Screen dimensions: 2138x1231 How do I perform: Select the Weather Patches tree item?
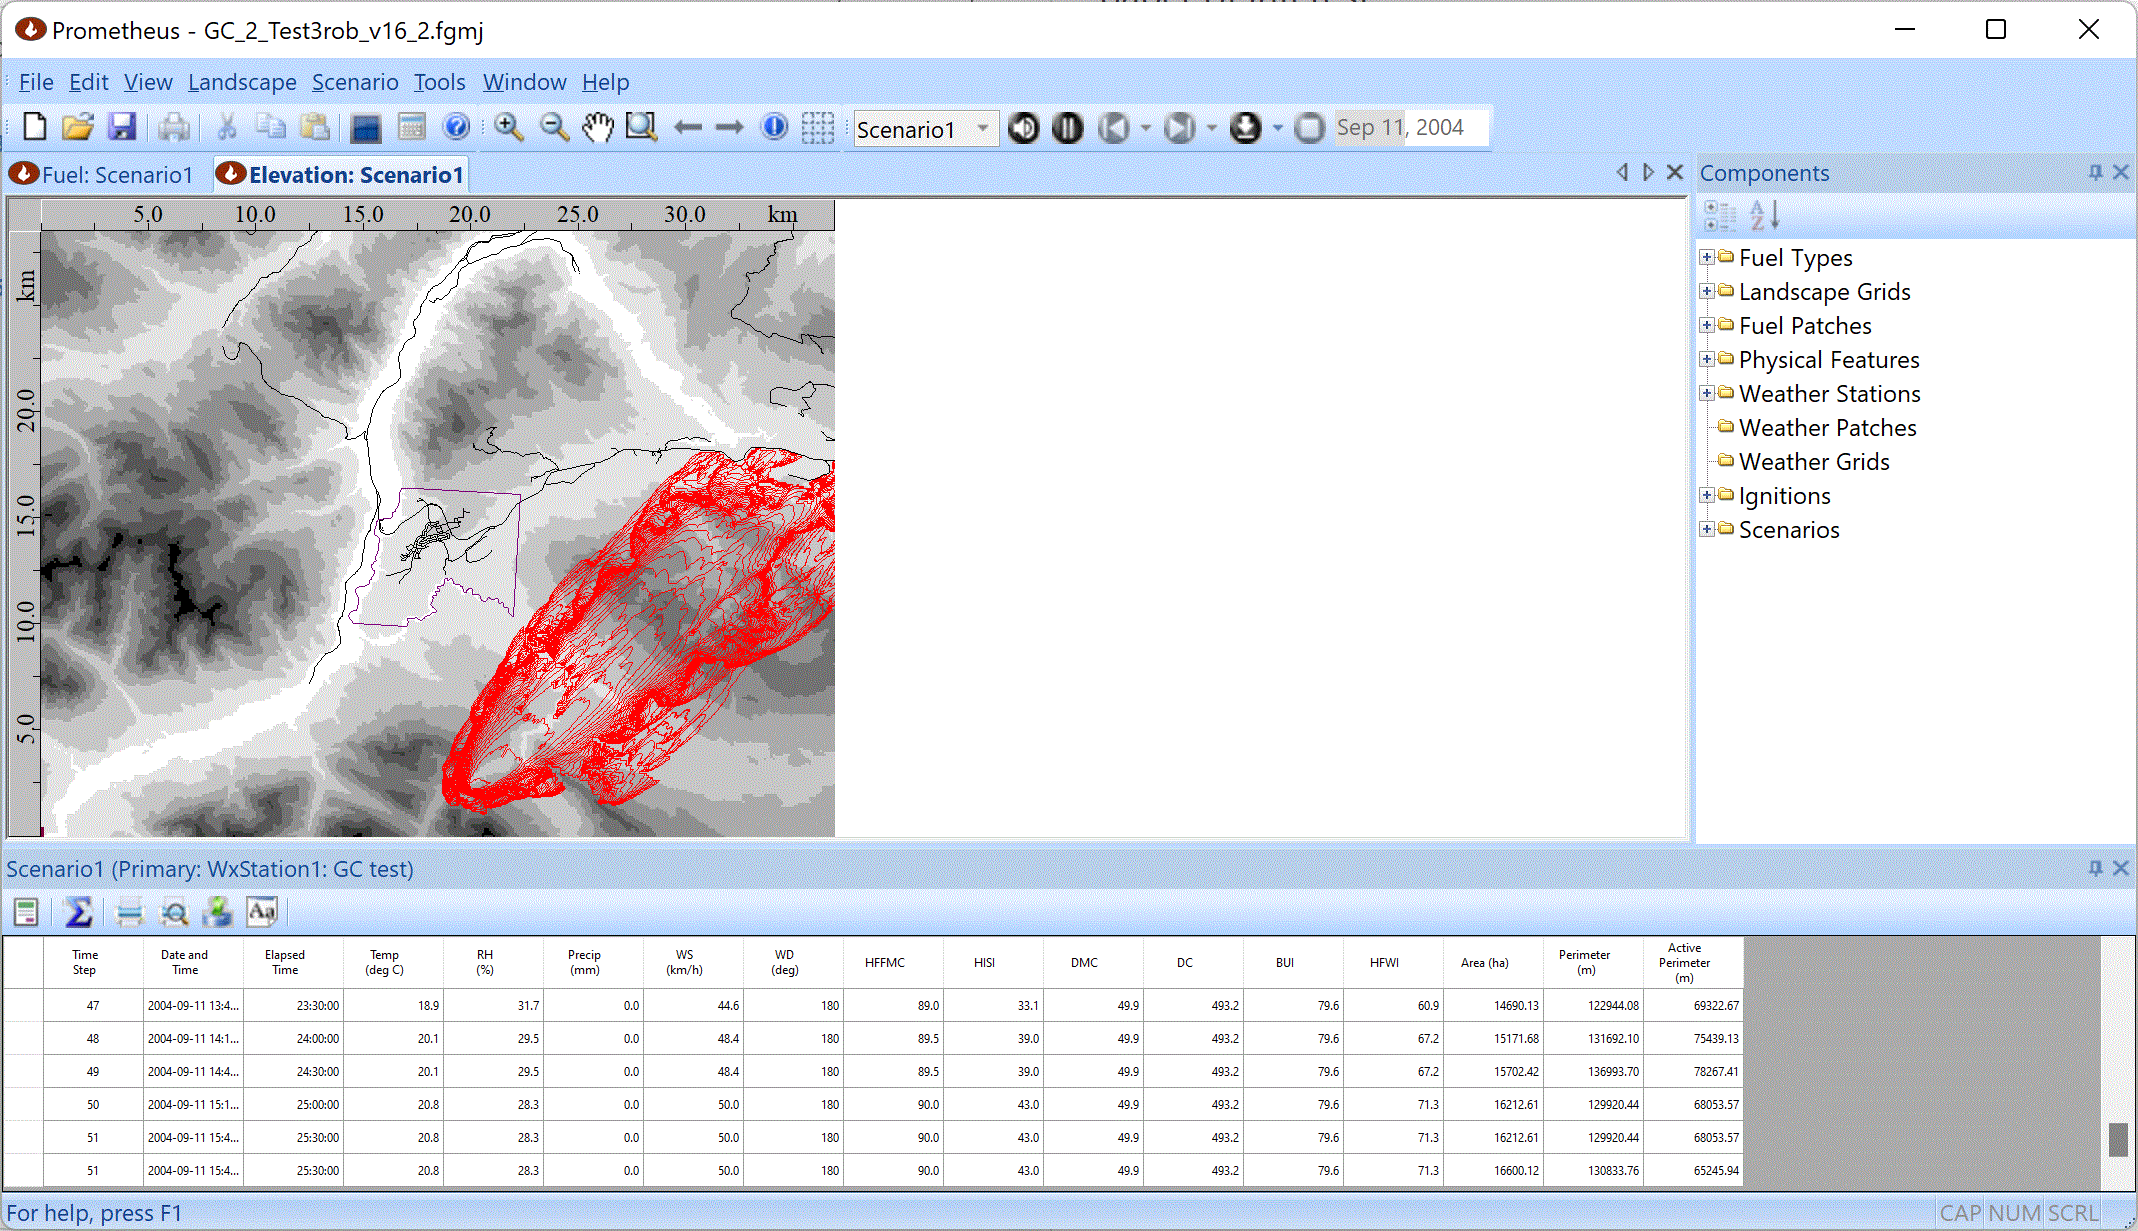coord(1827,428)
